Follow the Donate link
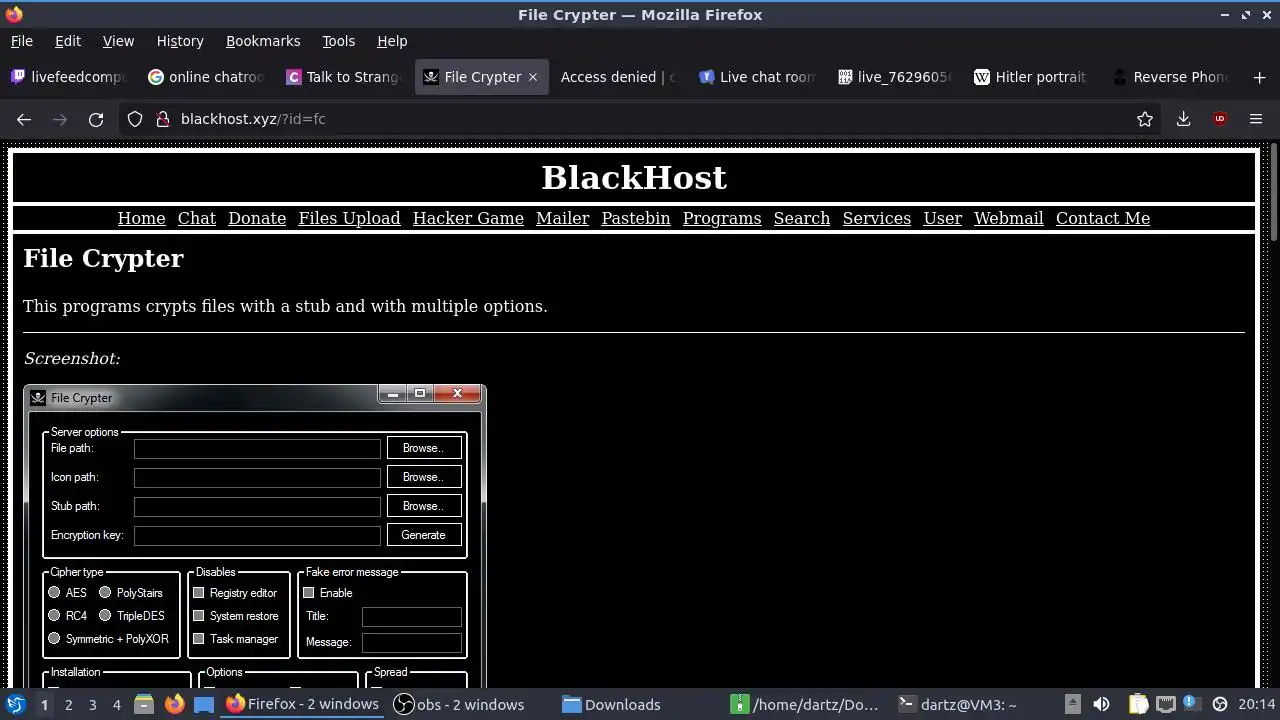This screenshot has width=1280, height=720. tap(257, 218)
